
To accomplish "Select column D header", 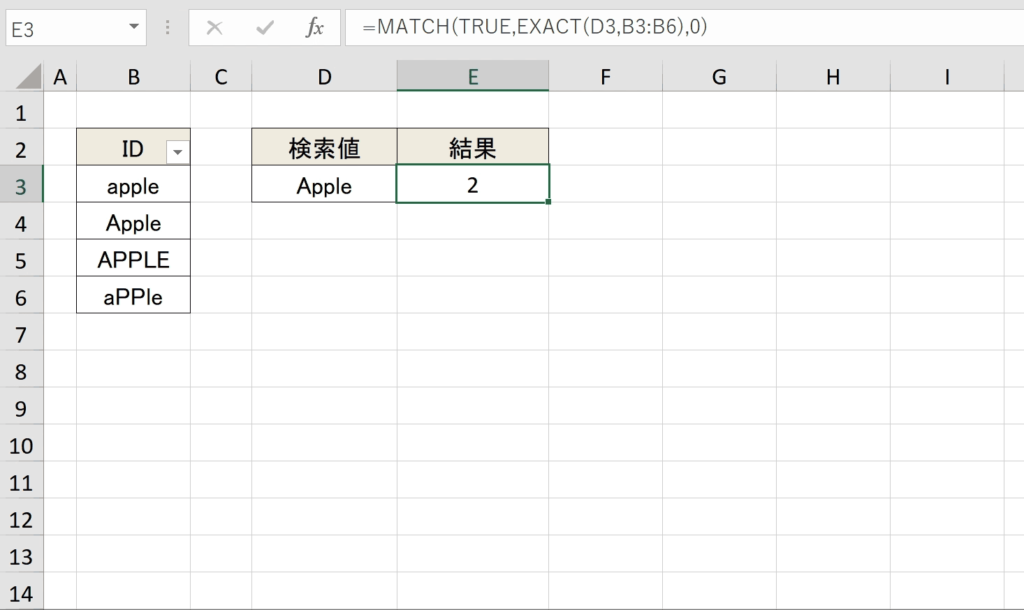I will pyautogui.click(x=325, y=76).
